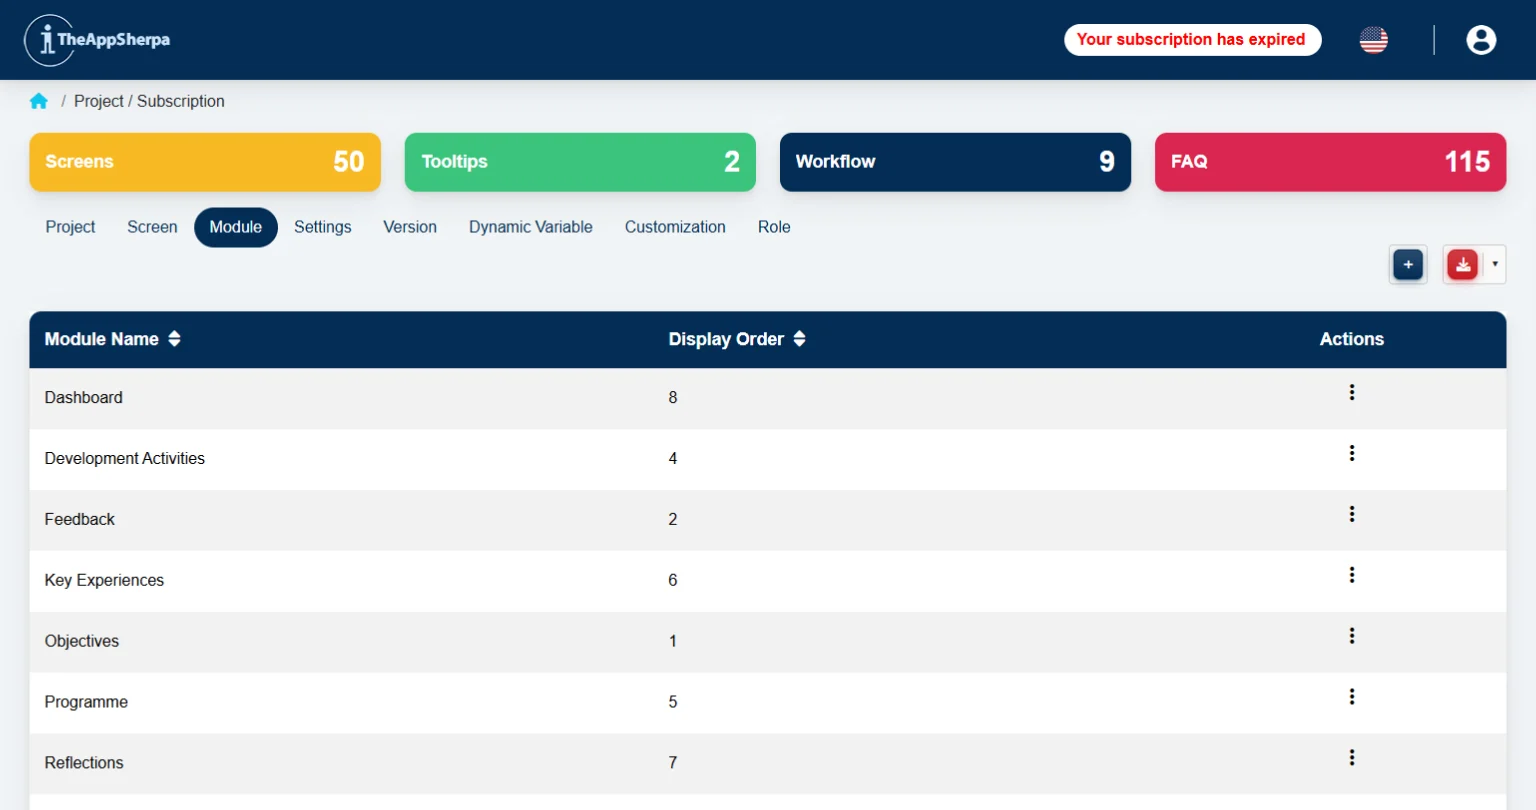Select the Customization tab
The width and height of the screenshot is (1536, 810).
pos(675,227)
